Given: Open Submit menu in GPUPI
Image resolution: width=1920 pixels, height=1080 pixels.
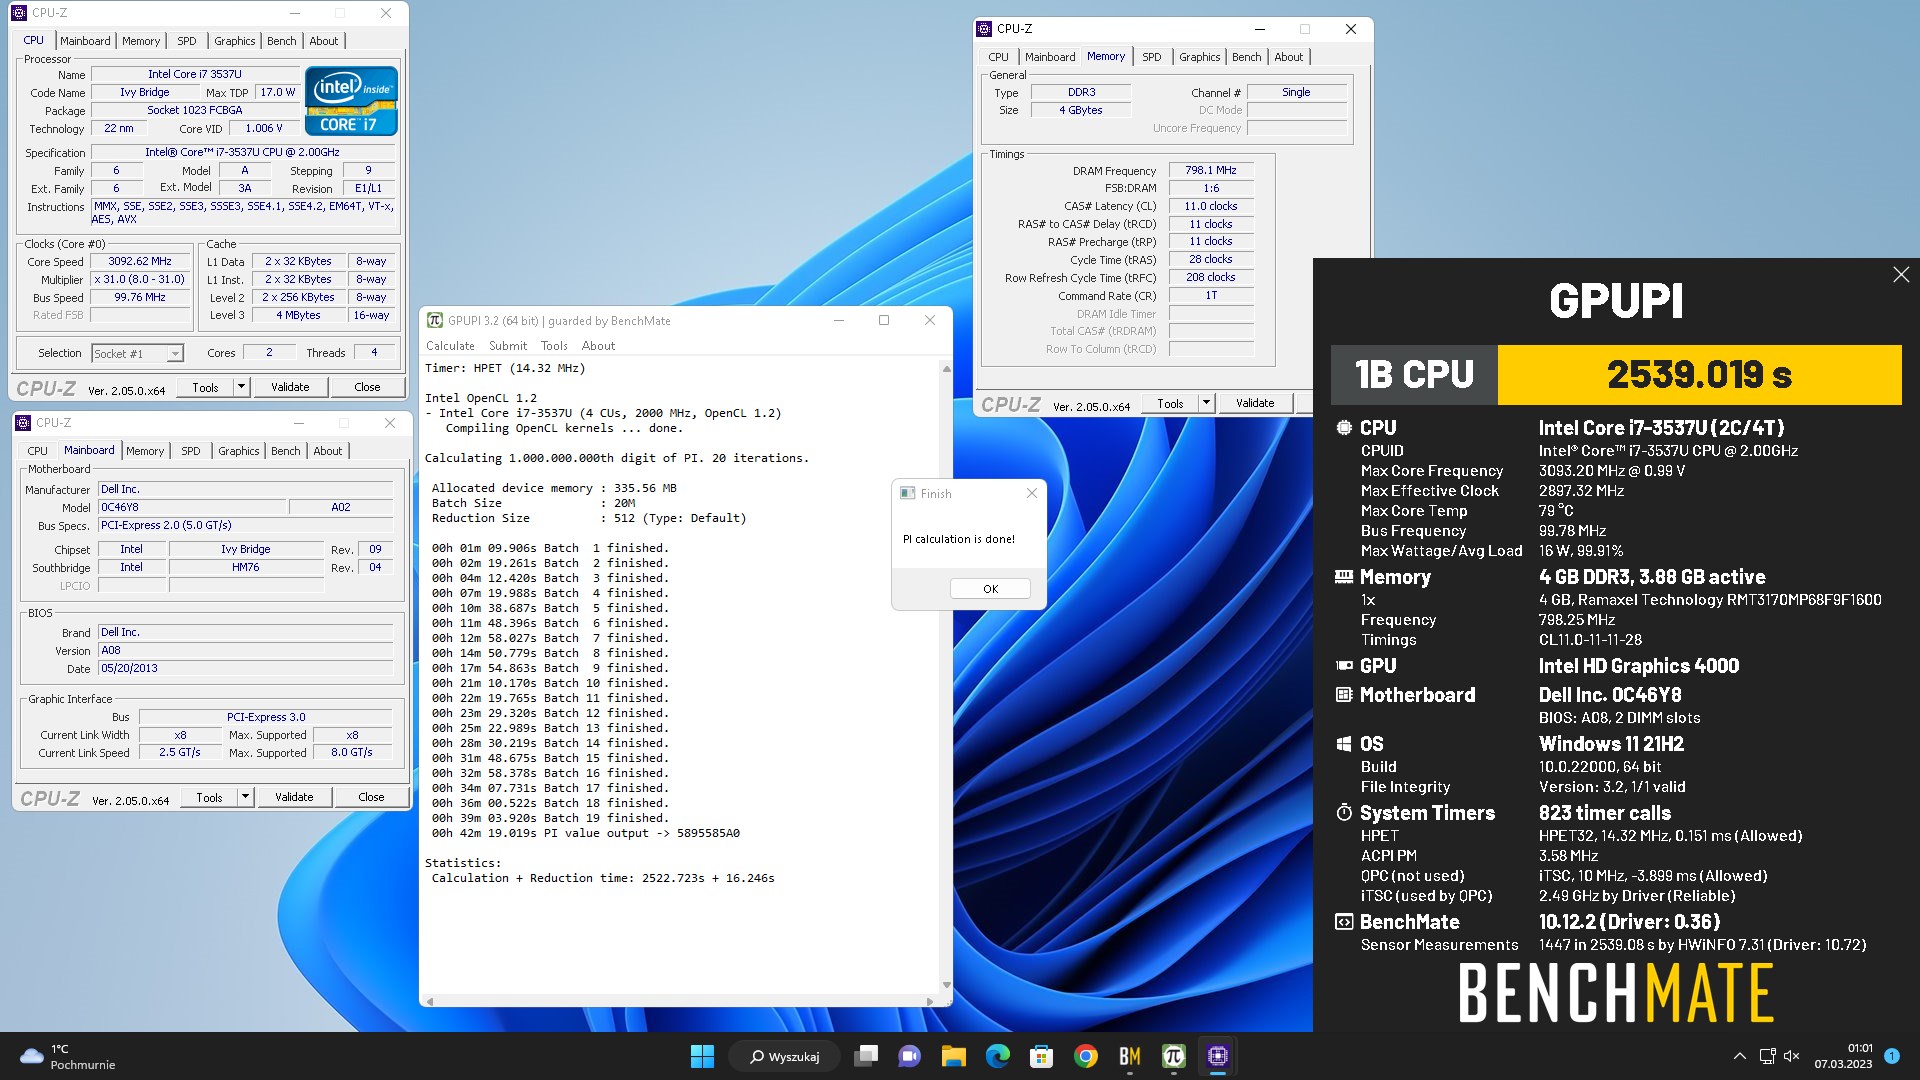Looking at the screenshot, I should [508, 346].
